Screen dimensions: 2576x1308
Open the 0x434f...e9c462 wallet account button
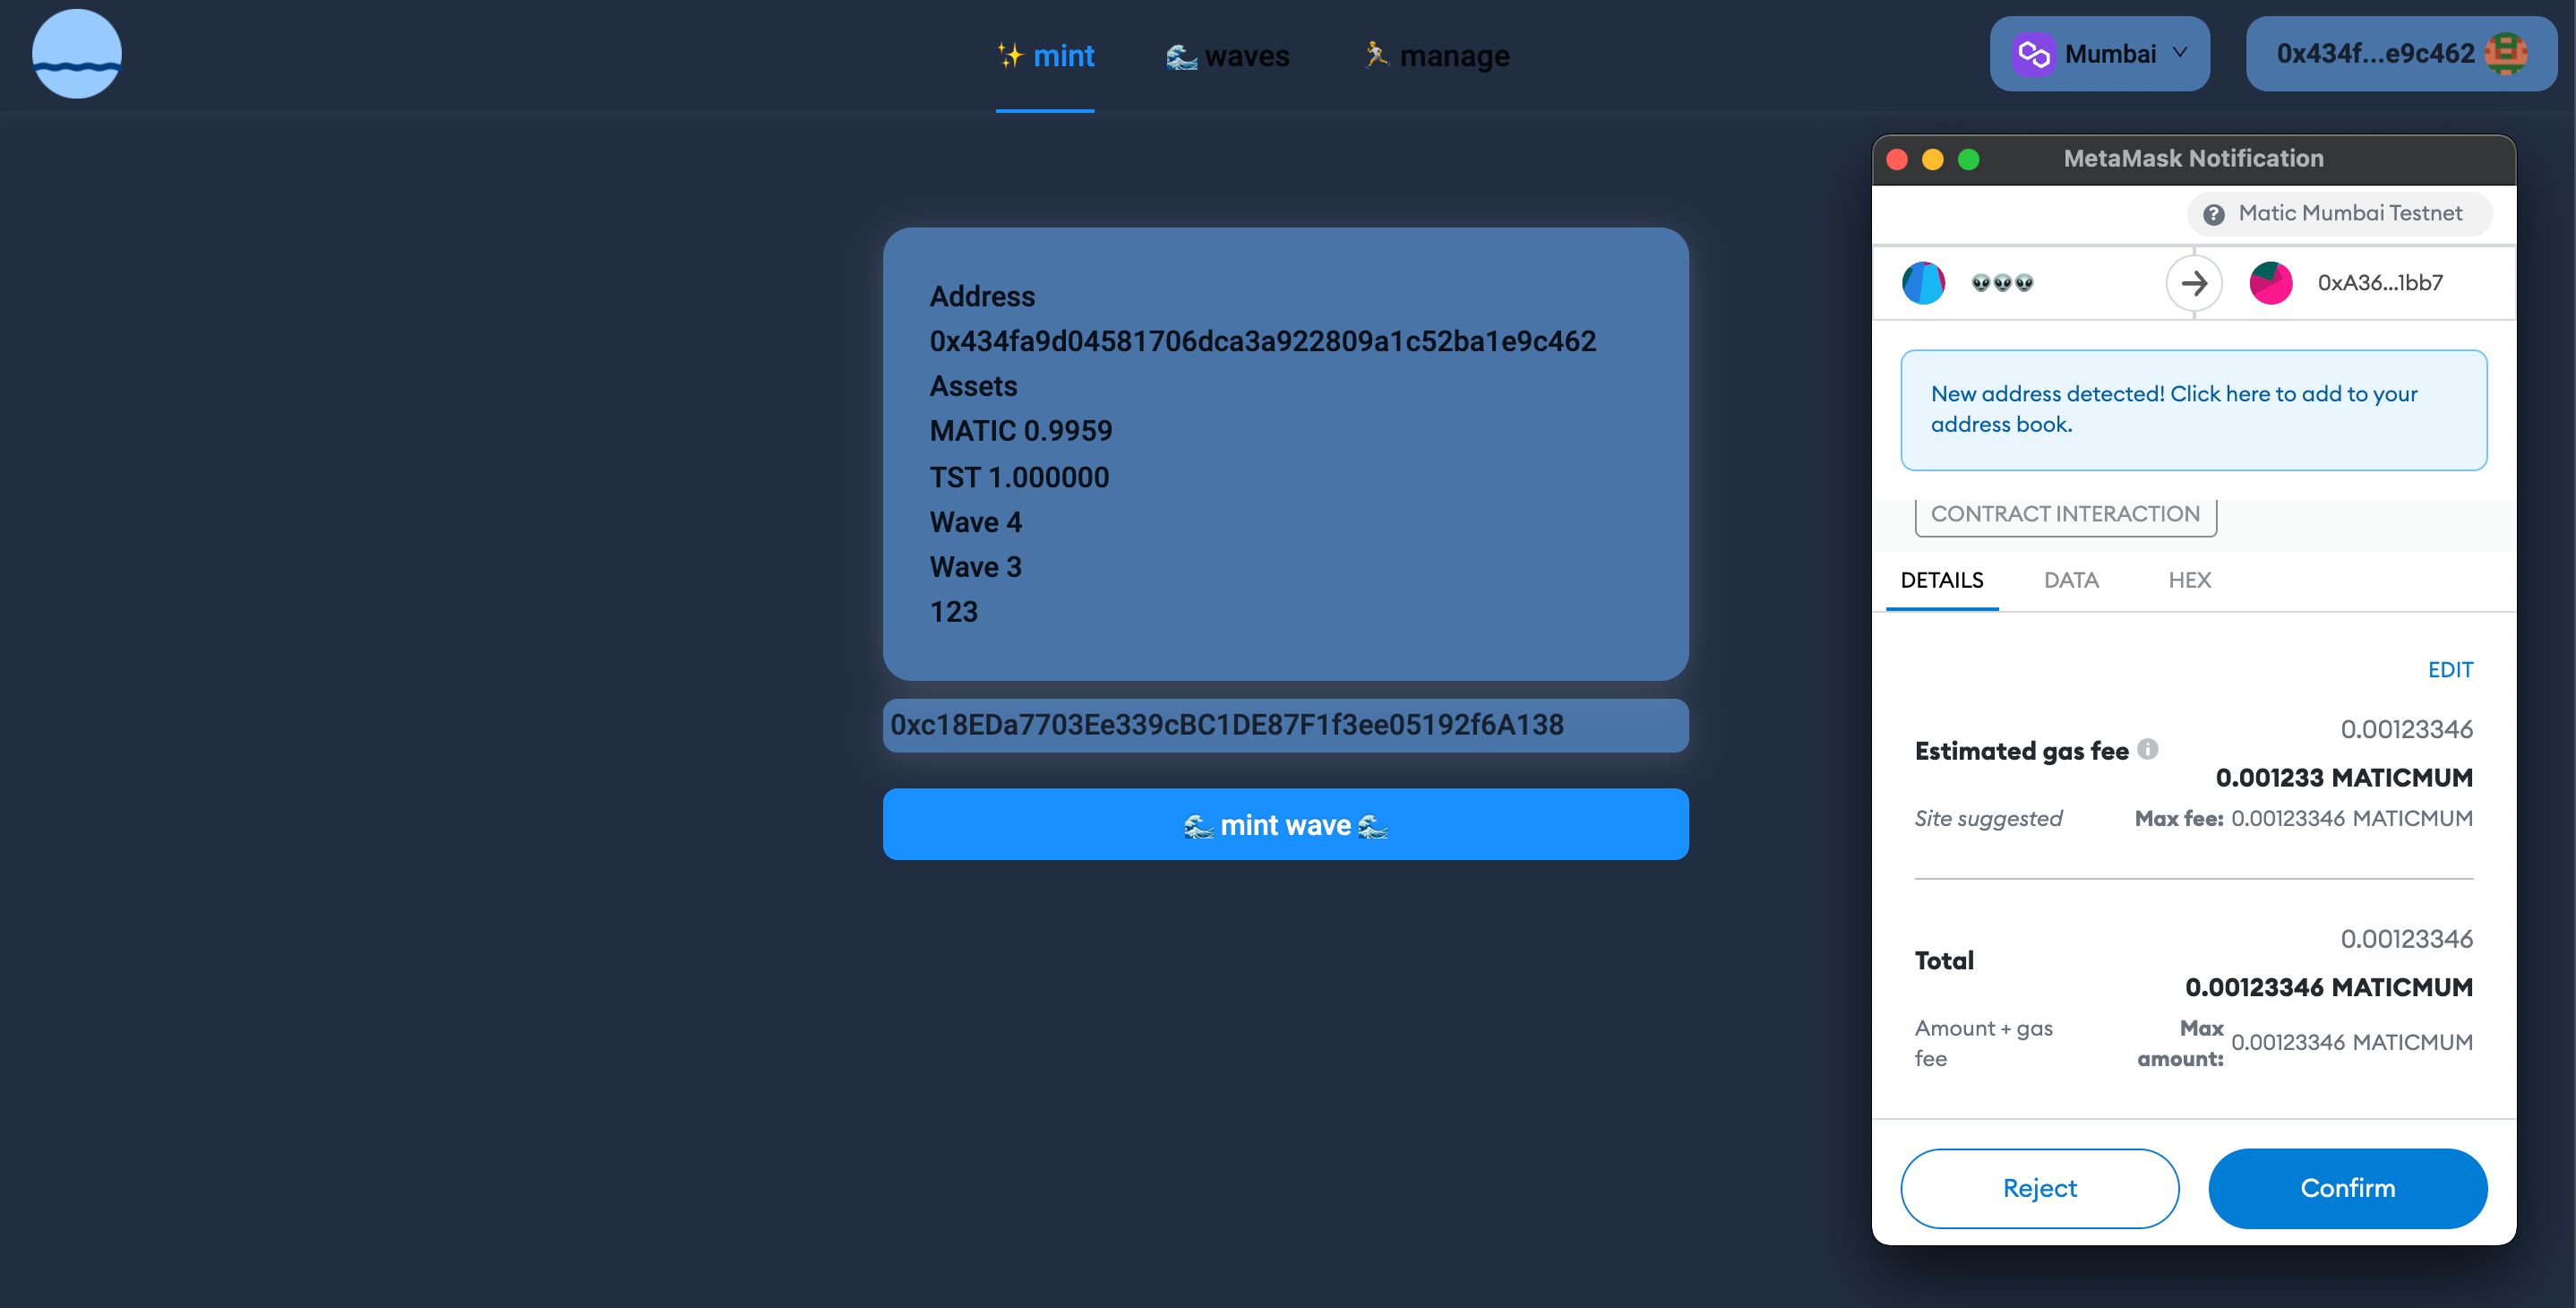coord(2401,54)
